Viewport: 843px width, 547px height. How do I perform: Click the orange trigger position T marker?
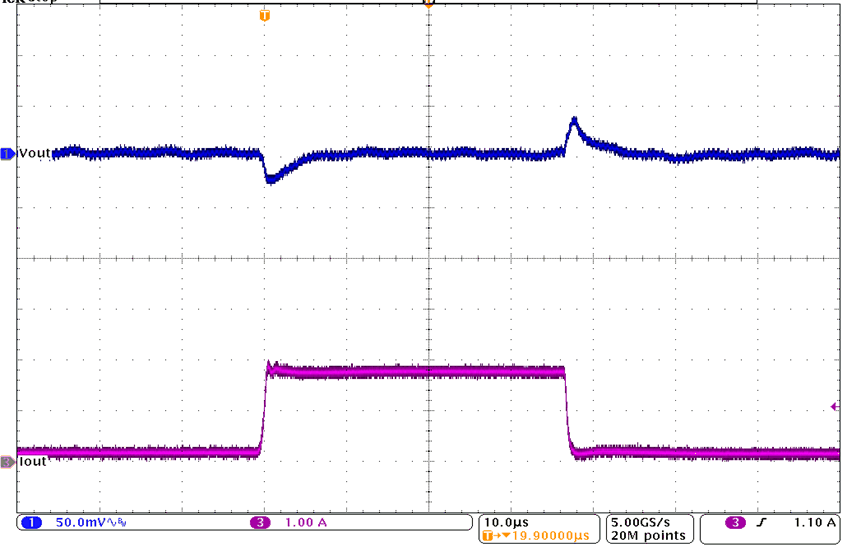tap(264, 16)
